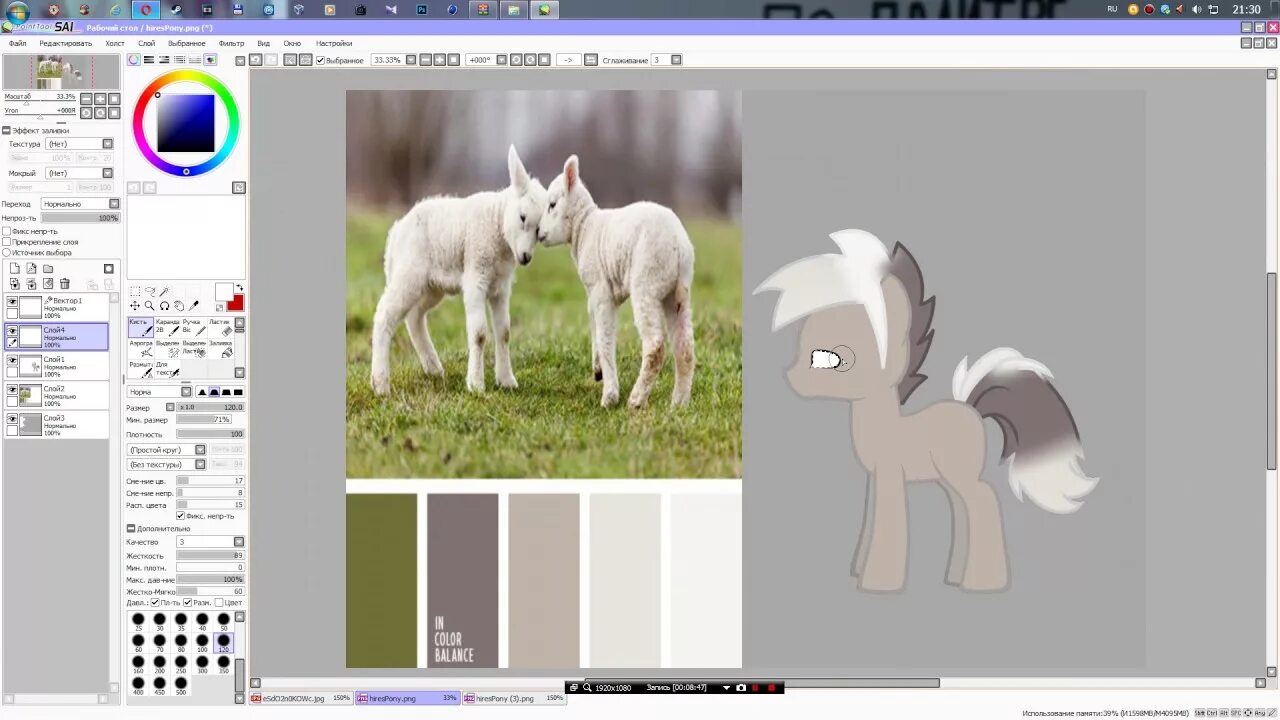This screenshot has width=1280, height=720.
Task: Open the Файл menu
Action: 17,43
